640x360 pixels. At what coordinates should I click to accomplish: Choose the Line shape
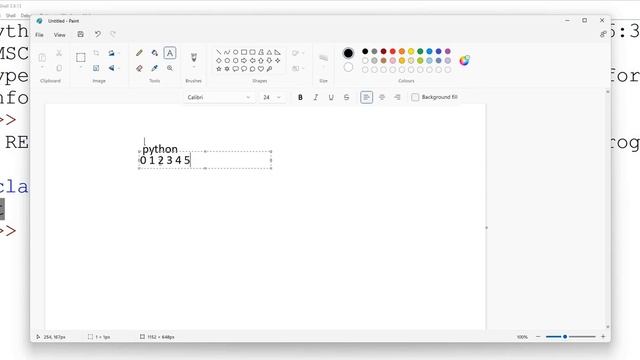click(219, 52)
